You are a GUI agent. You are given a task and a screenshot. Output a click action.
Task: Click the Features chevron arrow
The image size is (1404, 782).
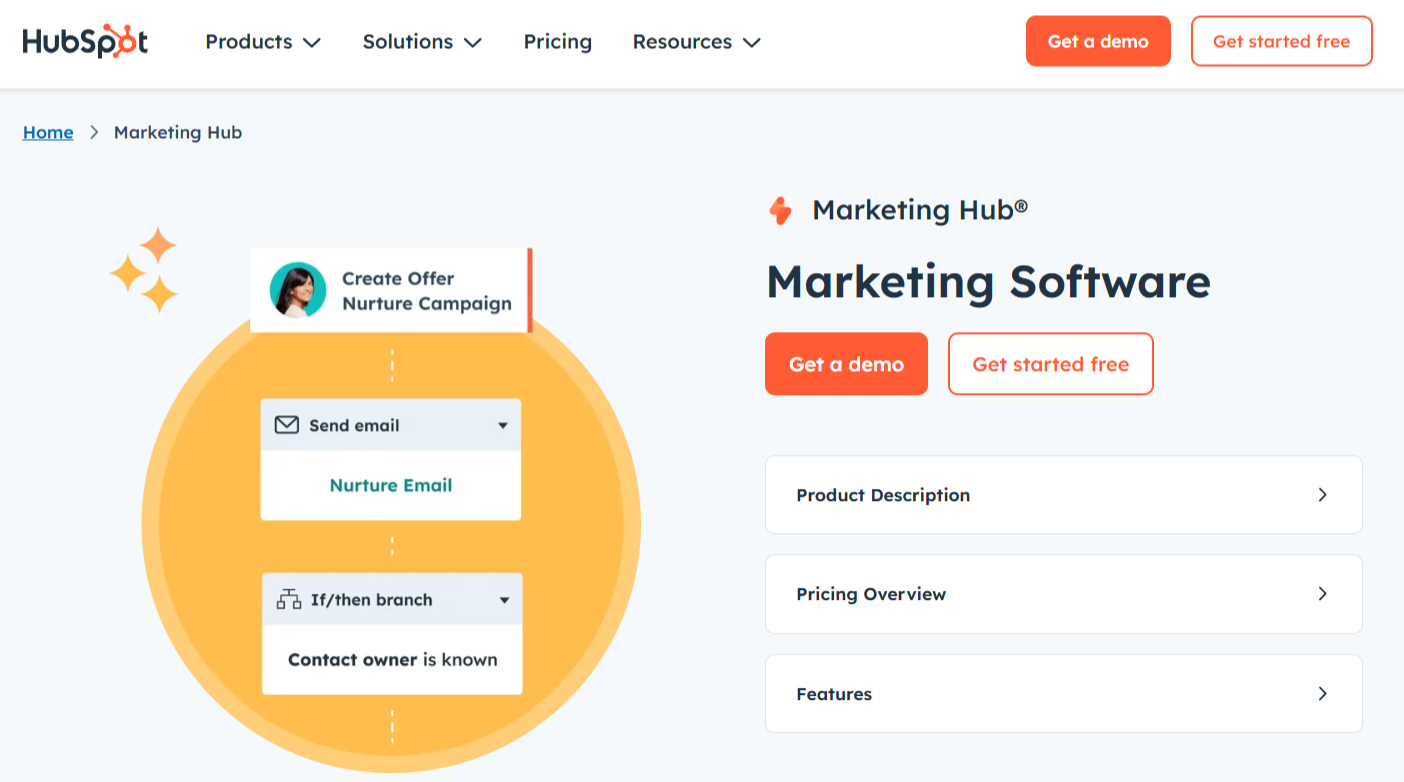coord(1322,694)
